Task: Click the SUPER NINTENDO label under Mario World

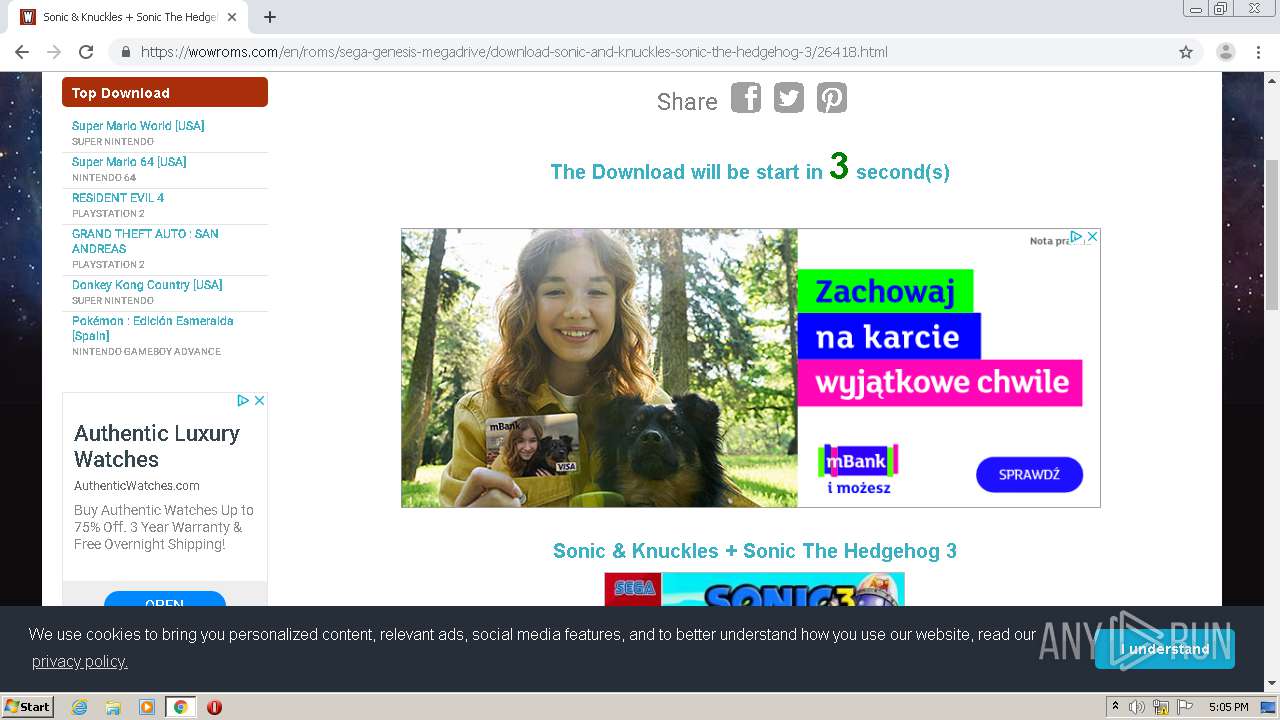Action: coord(113,142)
